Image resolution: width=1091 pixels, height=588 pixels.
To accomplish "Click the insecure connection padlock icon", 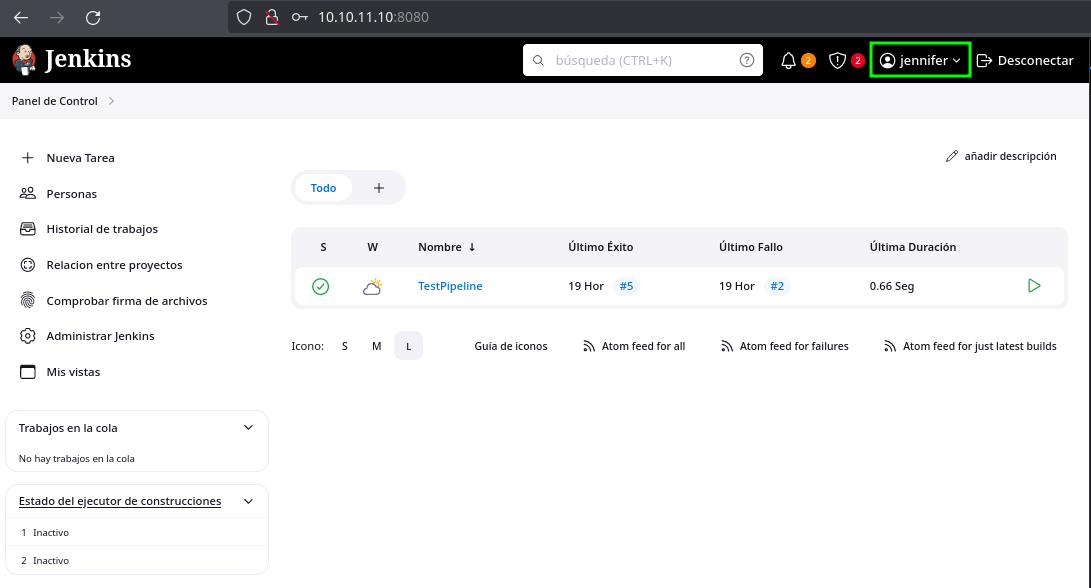I will 272,17.
